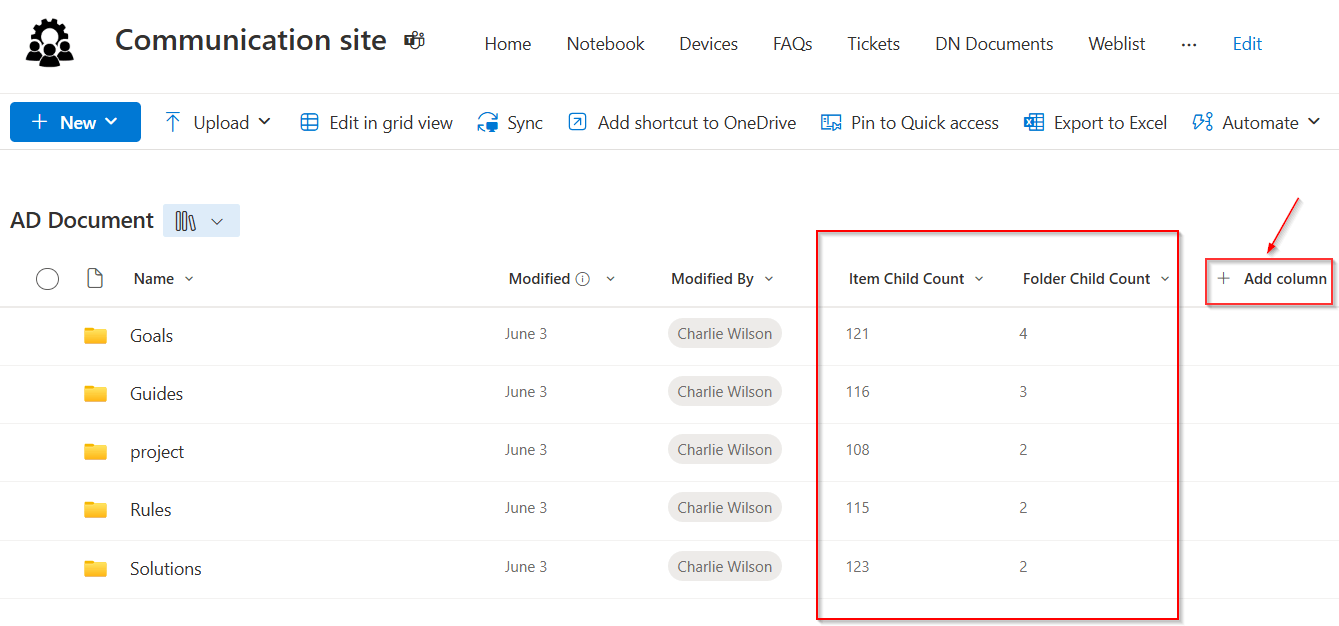The height and width of the screenshot is (626, 1339).
Task: Click Add shortcut to OneDrive icon
Action: 576,121
